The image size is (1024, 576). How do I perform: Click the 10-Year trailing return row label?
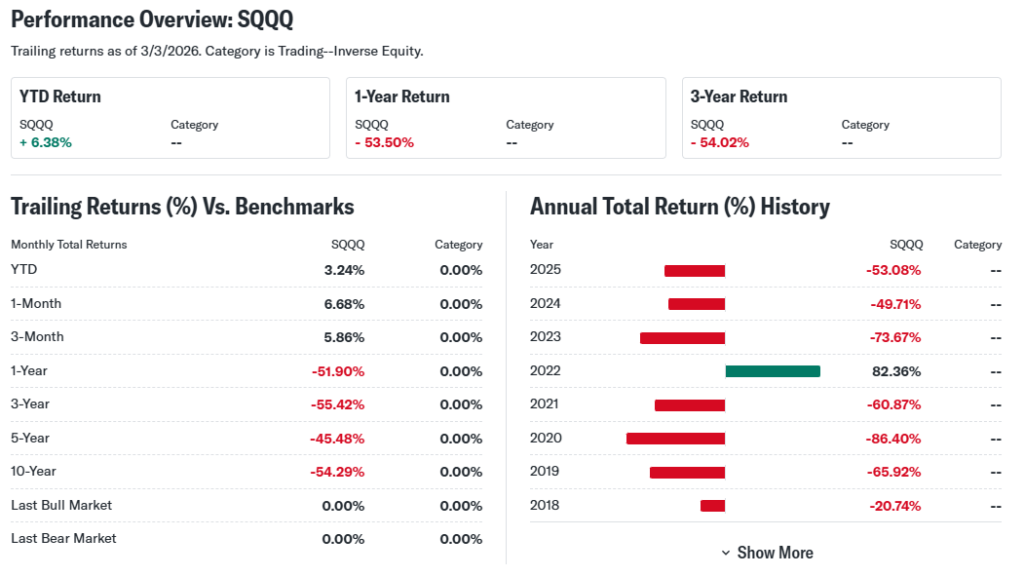tap(33, 471)
